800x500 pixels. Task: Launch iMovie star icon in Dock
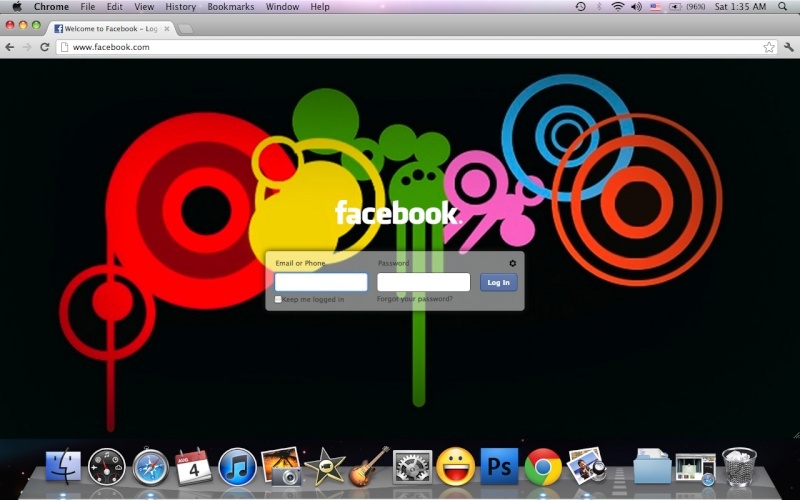tap(324, 466)
